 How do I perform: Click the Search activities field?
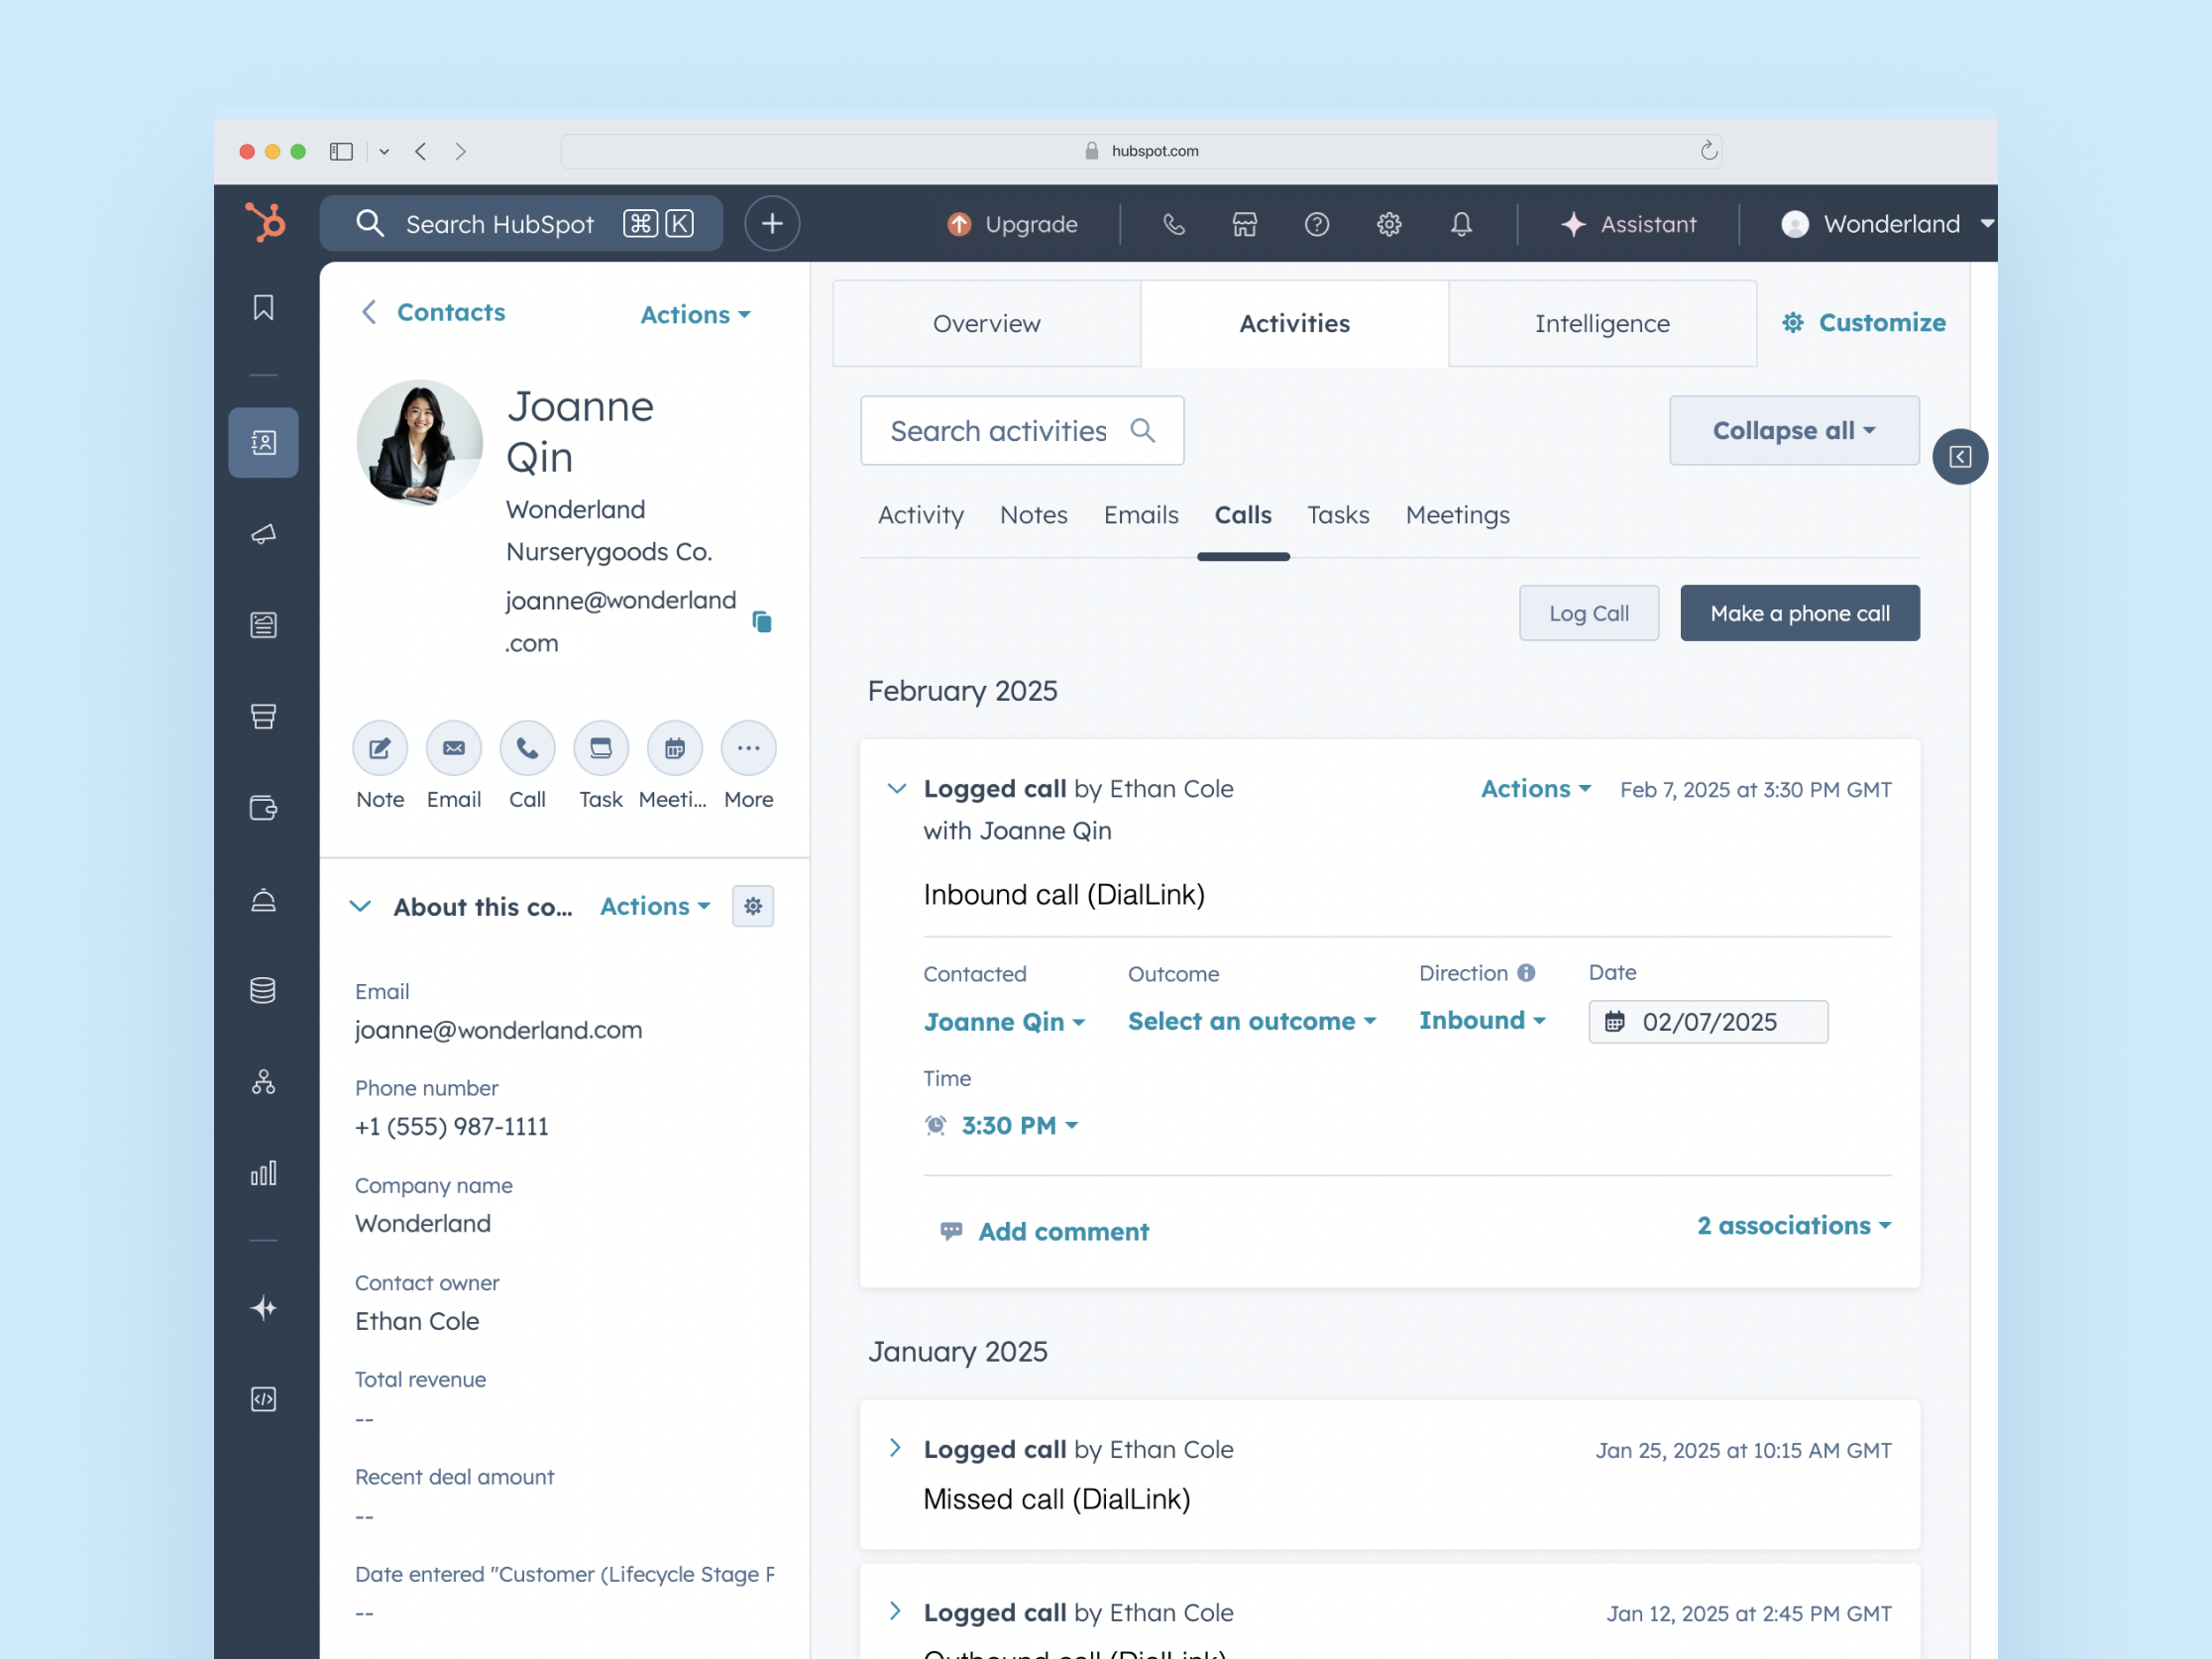pyautogui.click(x=1021, y=430)
